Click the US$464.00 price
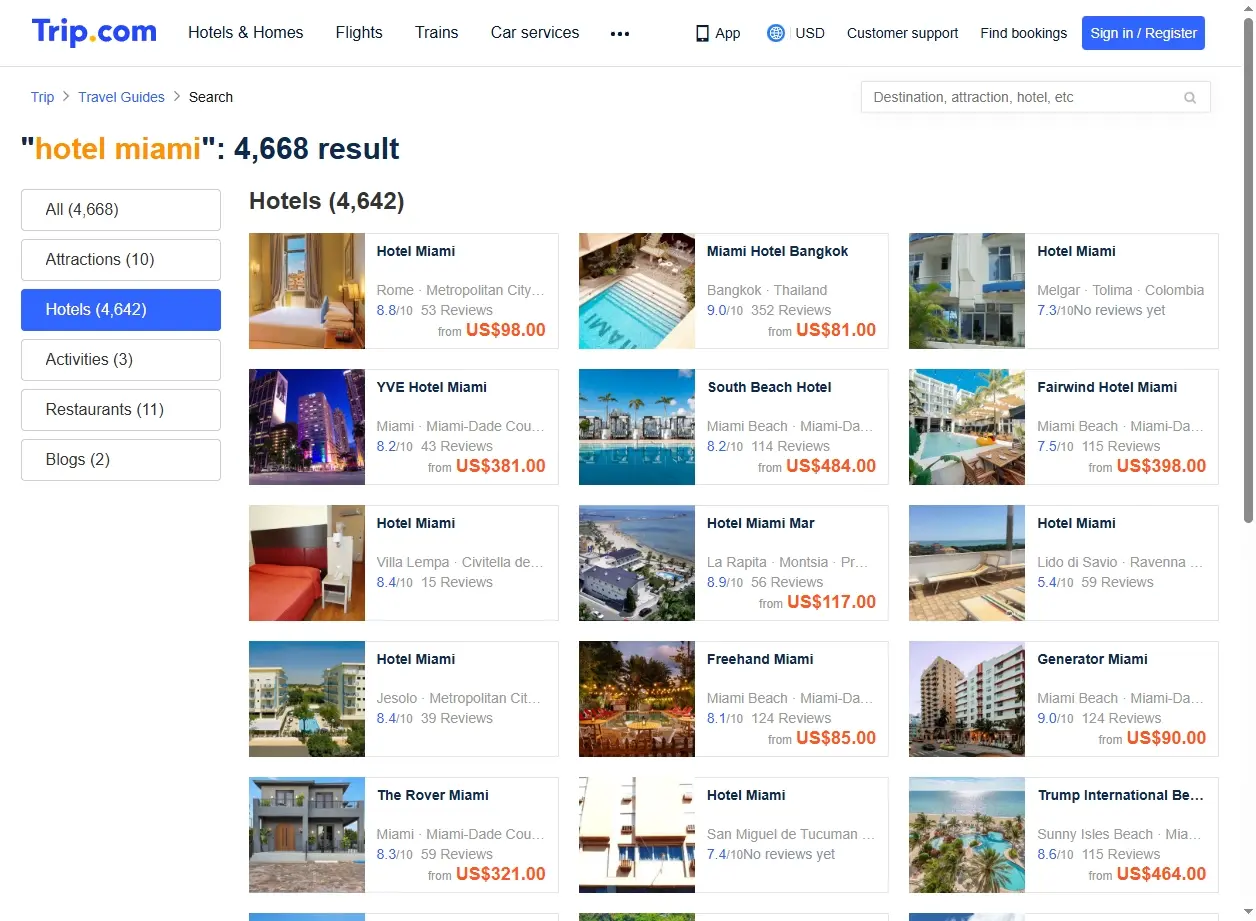This screenshot has width=1256, height=921. pyautogui.click(x=1161, y=874)
